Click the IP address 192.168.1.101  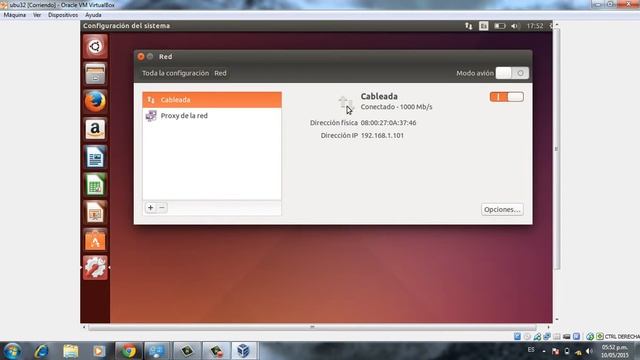coord(382,135)
